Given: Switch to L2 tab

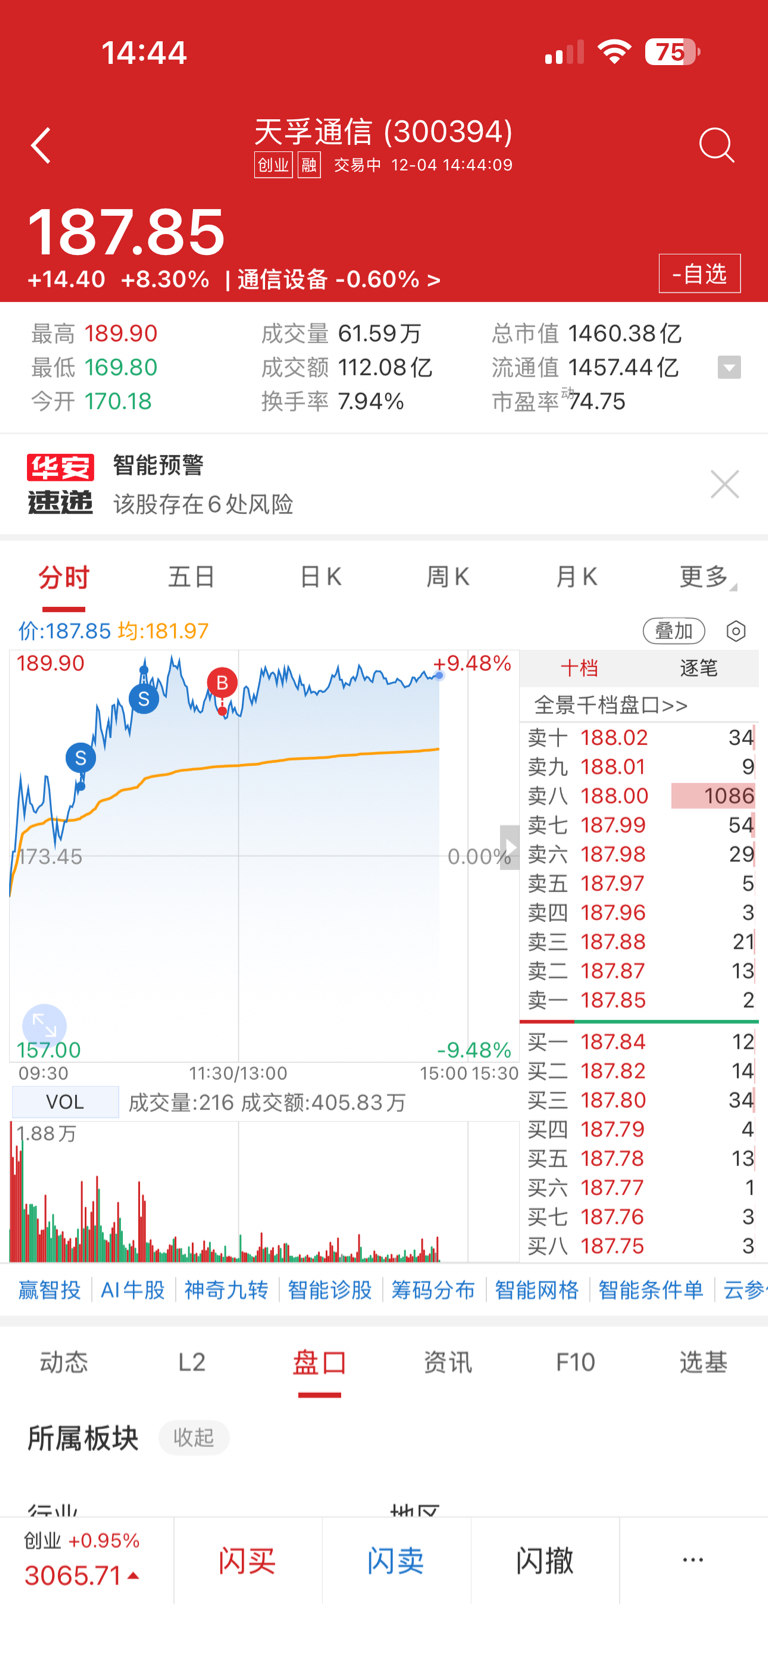Looking at the screenshot, I should tap(192, 1362).
